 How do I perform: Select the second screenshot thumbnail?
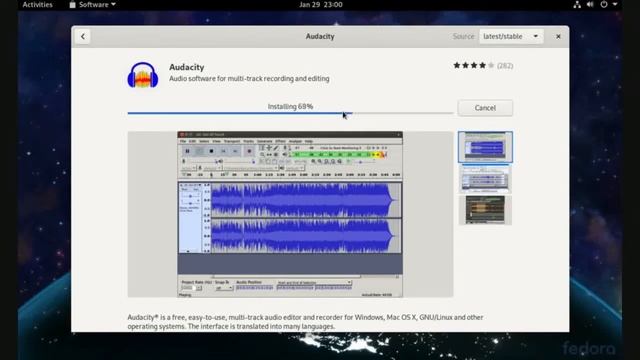point(485,179)
